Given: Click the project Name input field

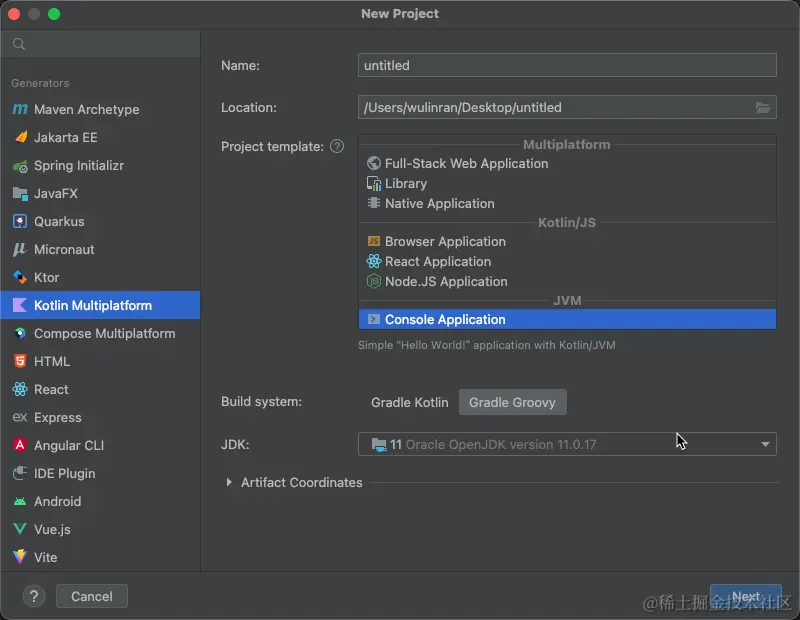Looking at the screenshot, I should pyautogui.click(x=567, y=65).
